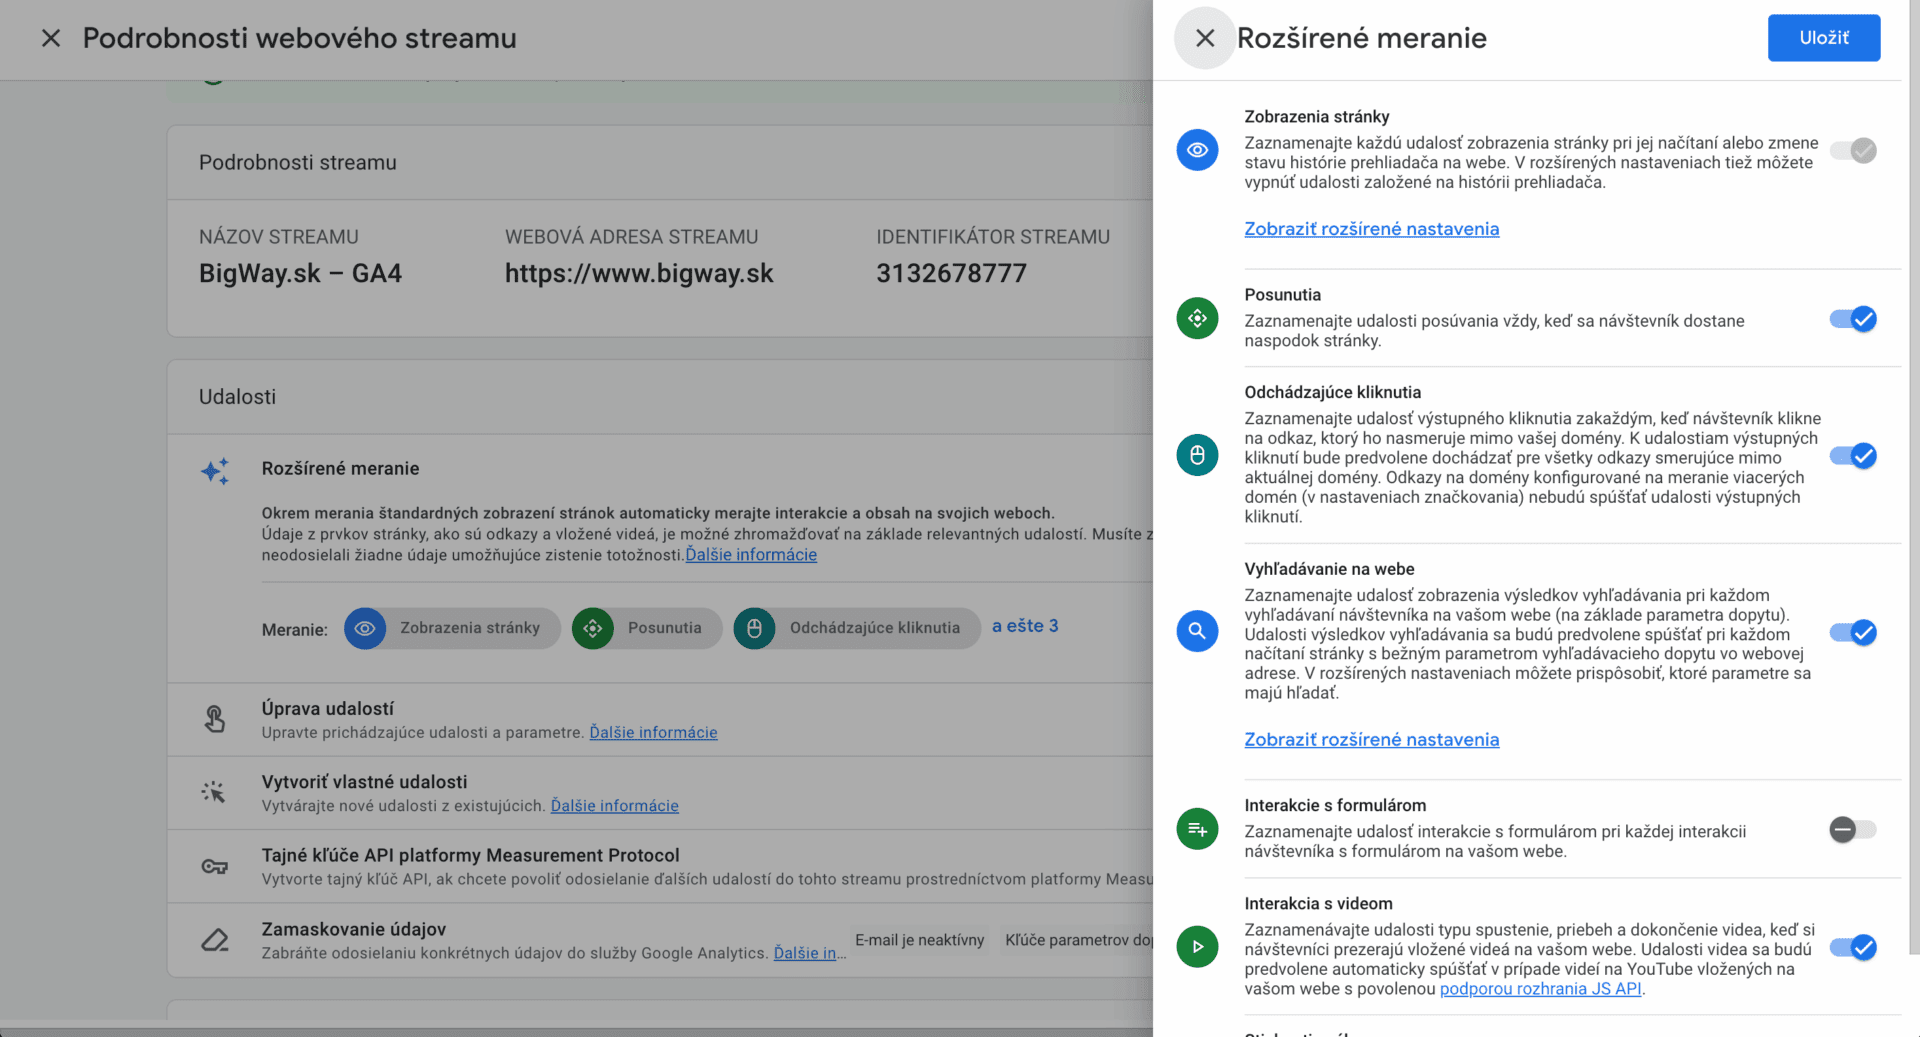Click the Zamaskovanie údajov eraser icon
Image resolution: width=1920 pixels, height=1037 pixels.
click(x=215, y=940)
